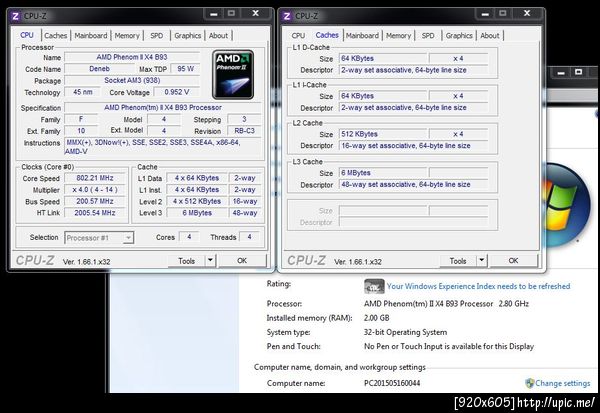Click Tools button in right CPU-Z window
This screenshot has width=600, height=413.
(458, 261)
